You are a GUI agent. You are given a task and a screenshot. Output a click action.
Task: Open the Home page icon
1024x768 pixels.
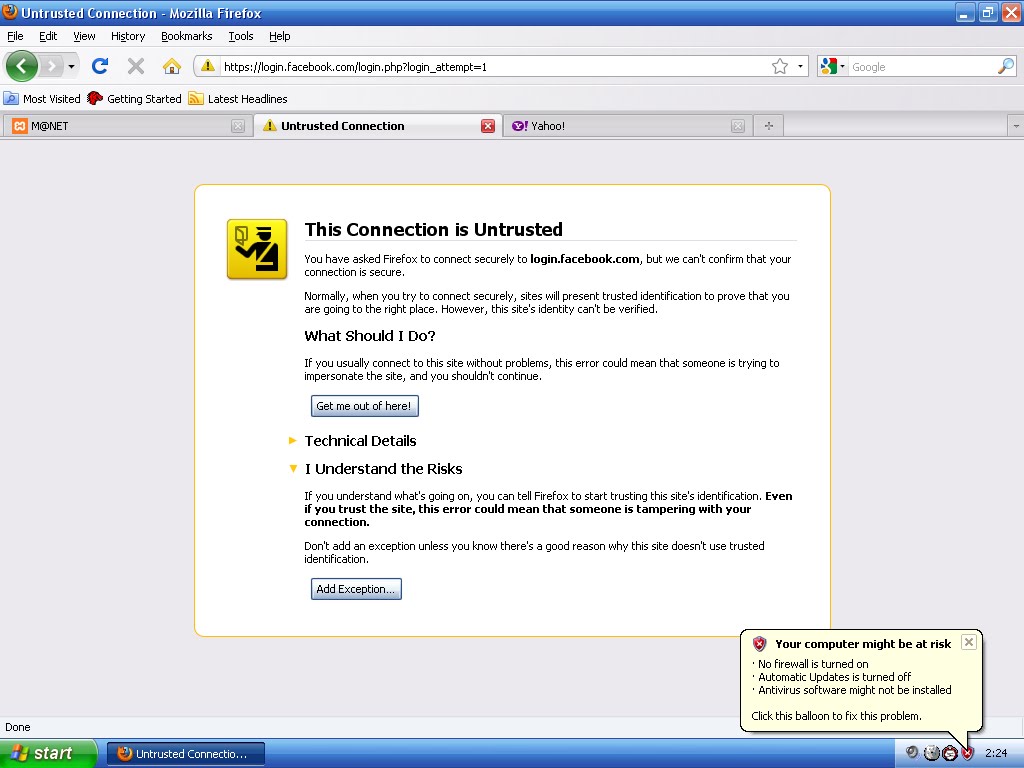[x=170, y=66]
